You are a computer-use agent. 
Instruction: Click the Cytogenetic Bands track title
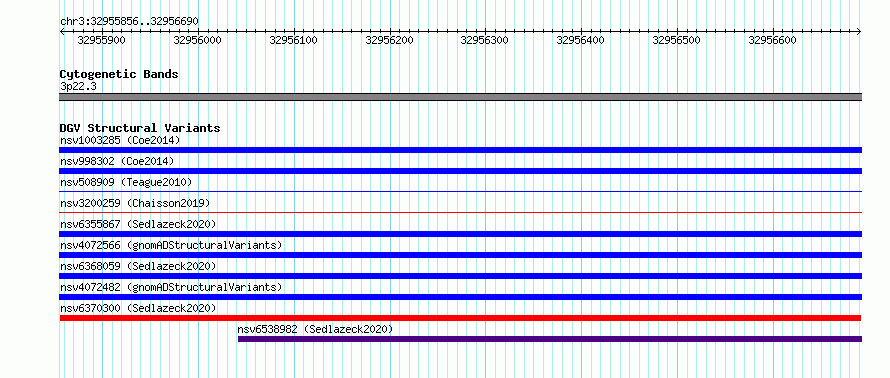[x=119, y=74]
